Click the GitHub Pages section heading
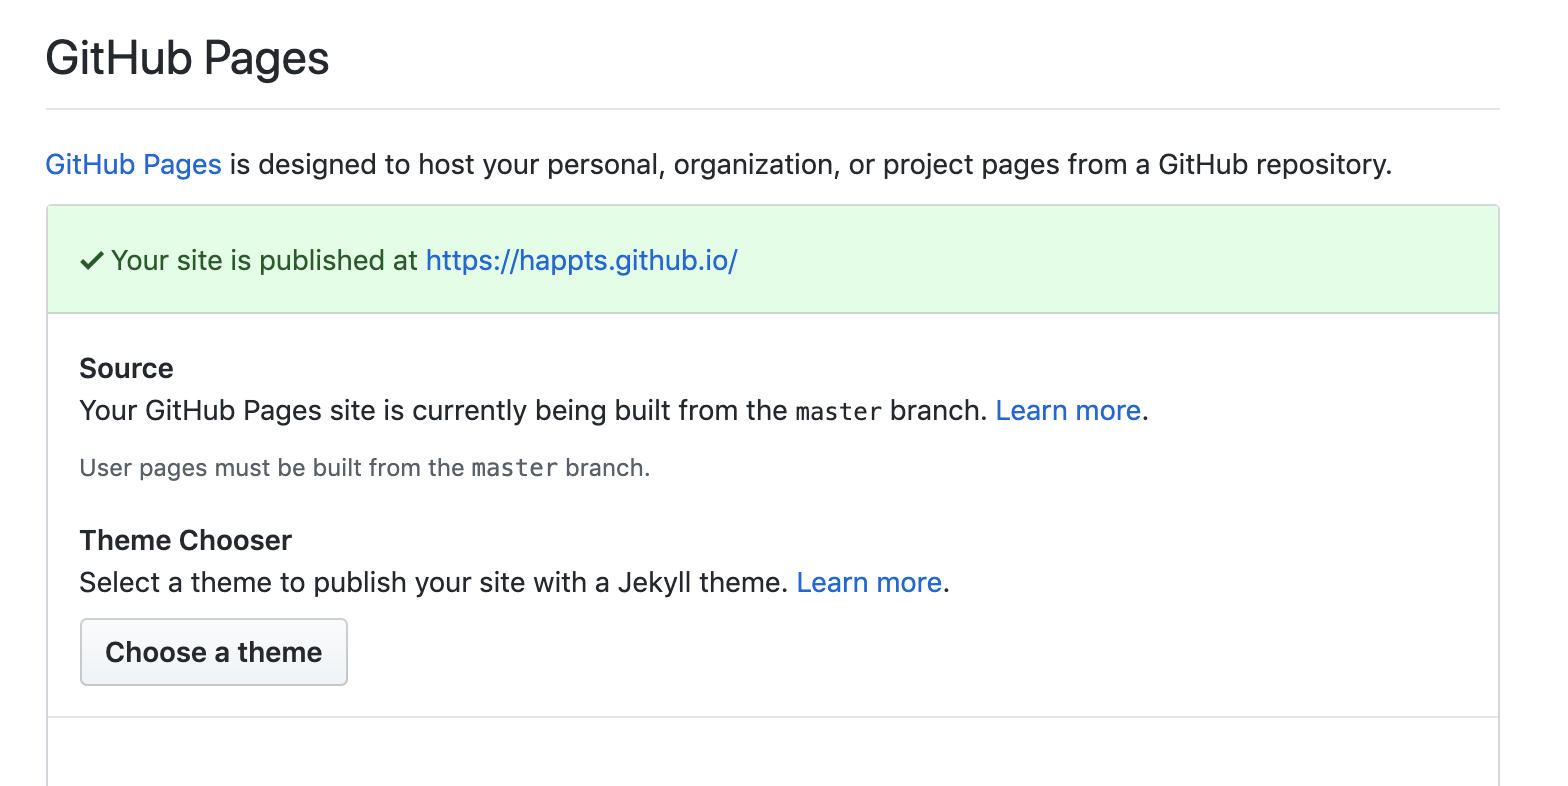 click(x=187, y=58)
